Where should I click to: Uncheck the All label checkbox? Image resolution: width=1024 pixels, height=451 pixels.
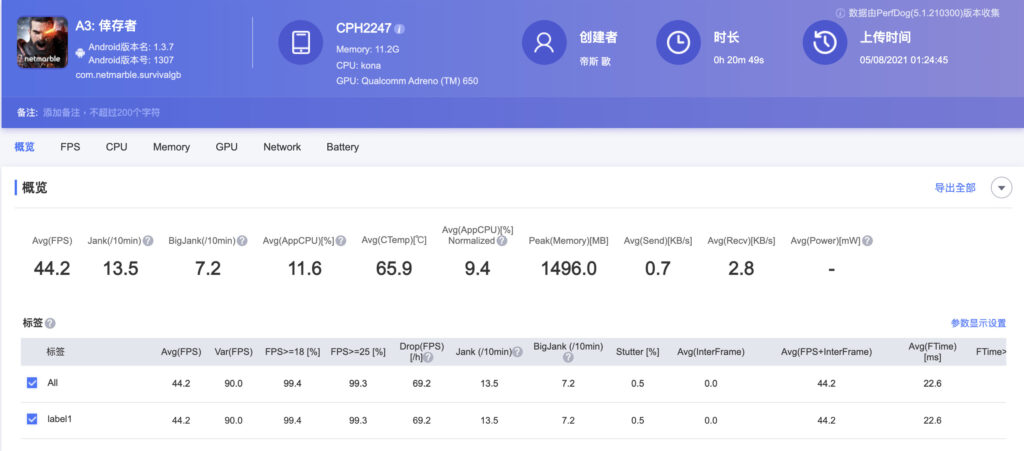(x=32, y=383)
